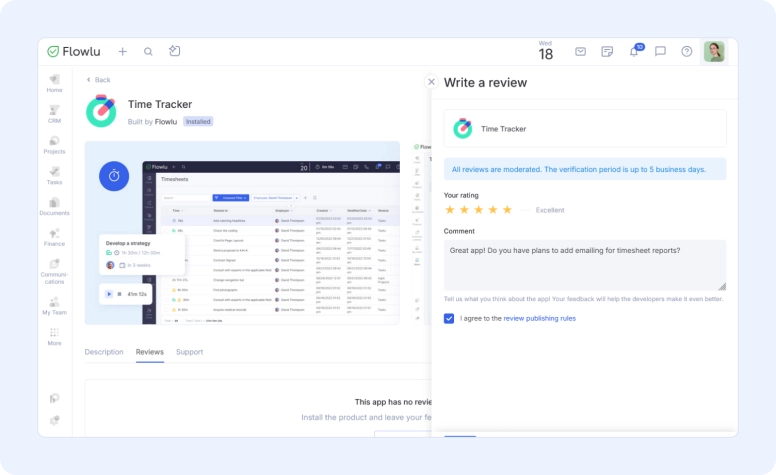776x475 pixels.
Task: Set rating to three stars
Action: click(x=479, y=210)
